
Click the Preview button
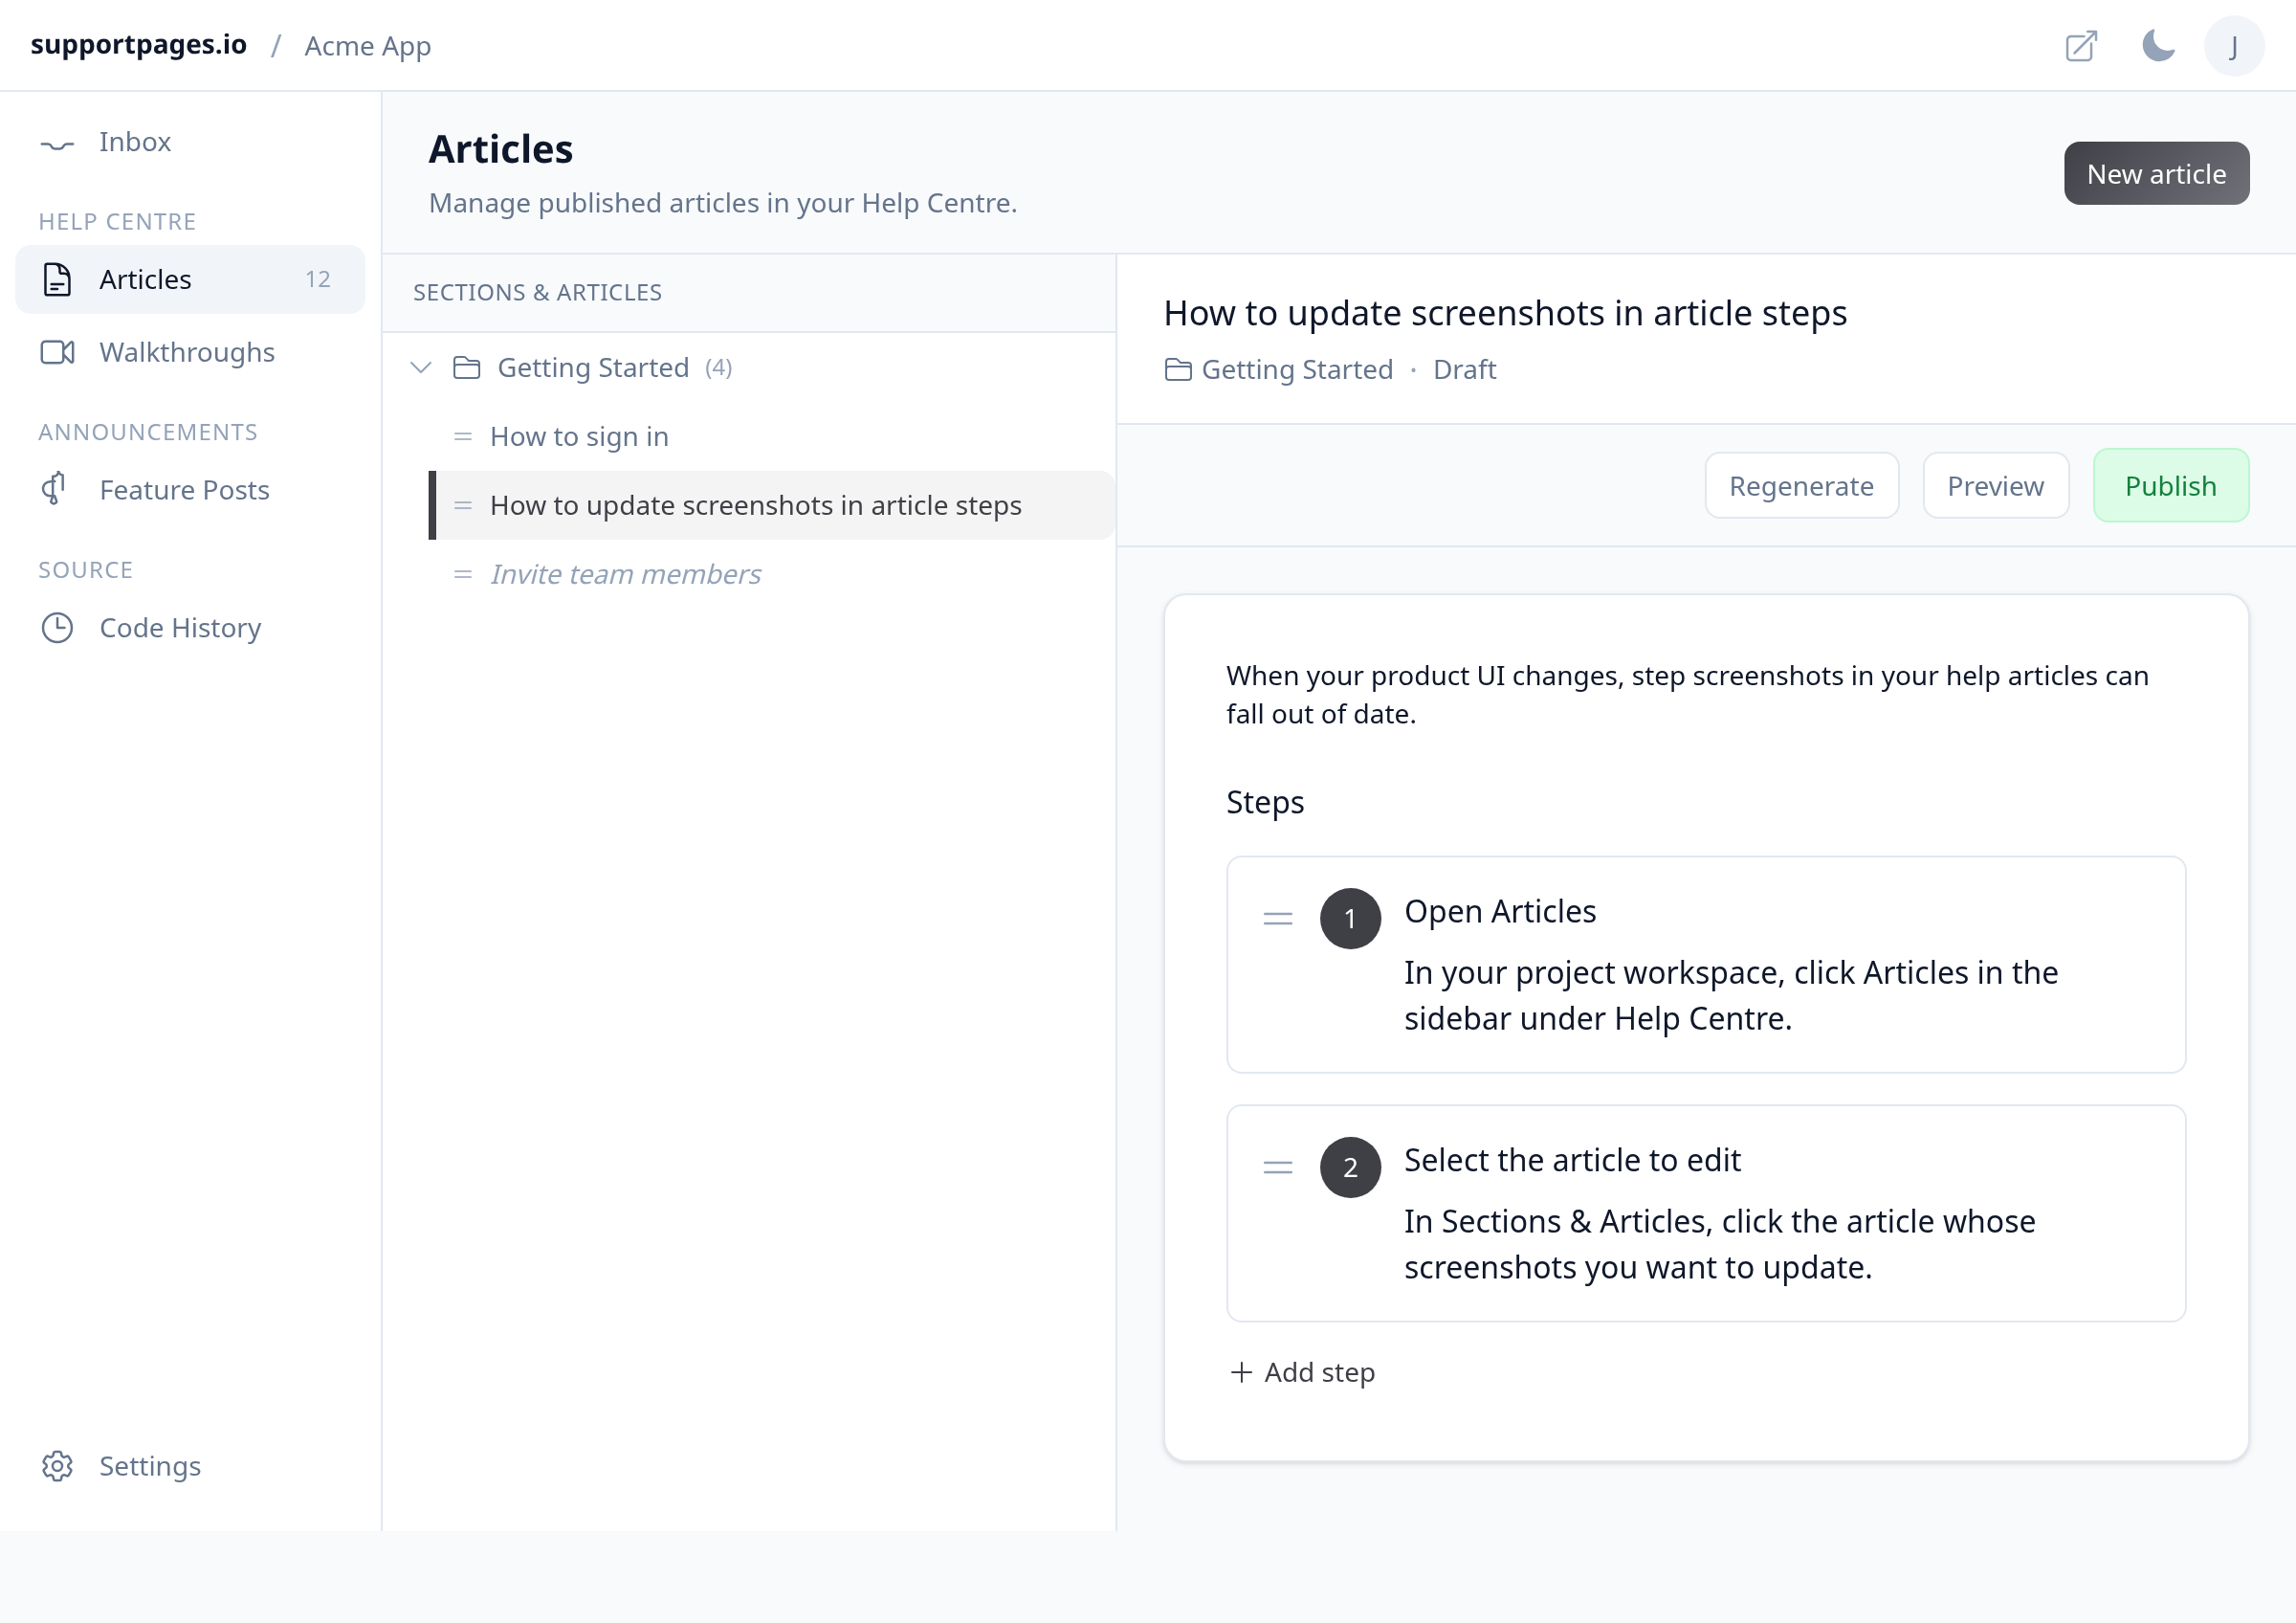coord(1995,486)
